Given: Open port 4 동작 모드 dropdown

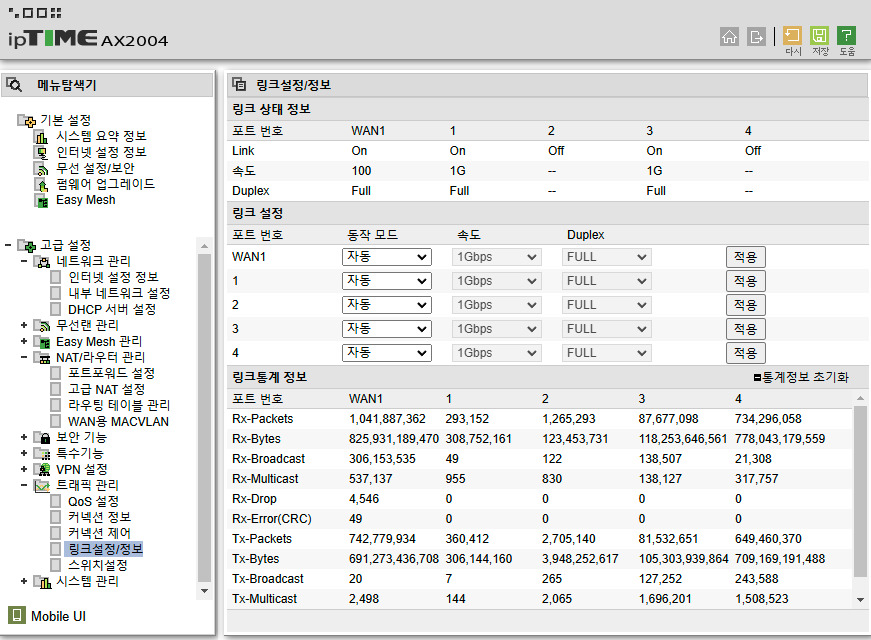Looking at the screenshot, I should click(387, 353).
